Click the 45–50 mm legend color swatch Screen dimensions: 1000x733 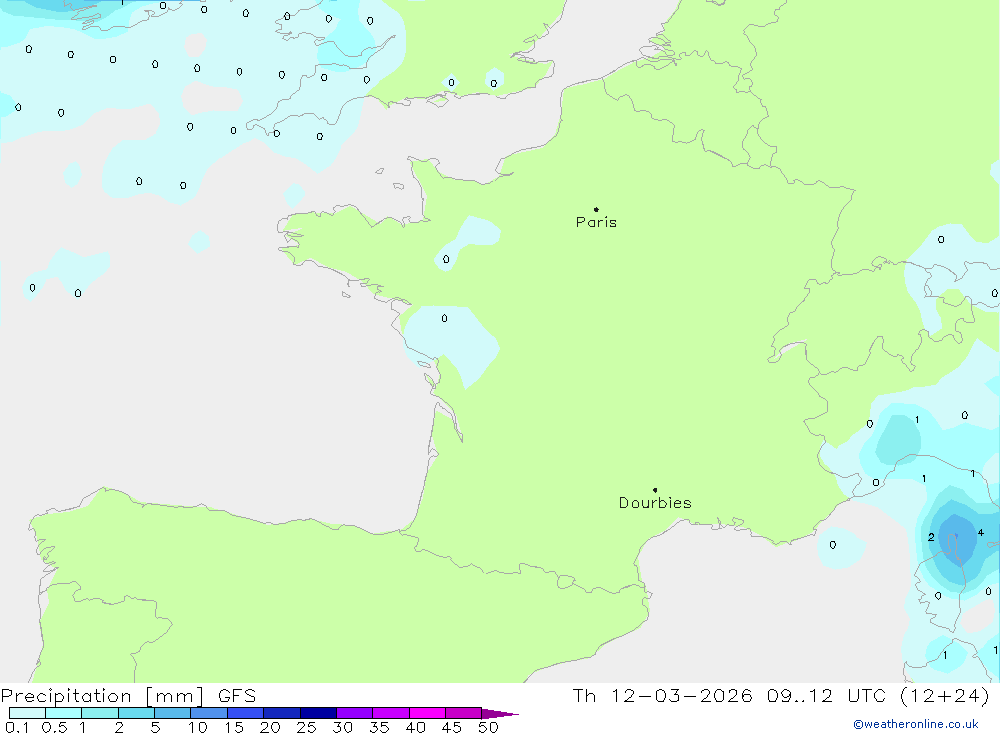[464, 713]
